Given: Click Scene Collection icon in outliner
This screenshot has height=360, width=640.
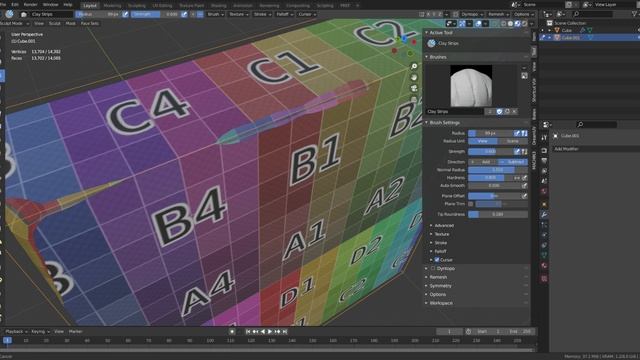Looking at the screenshot, I should [x=549, y=23].
